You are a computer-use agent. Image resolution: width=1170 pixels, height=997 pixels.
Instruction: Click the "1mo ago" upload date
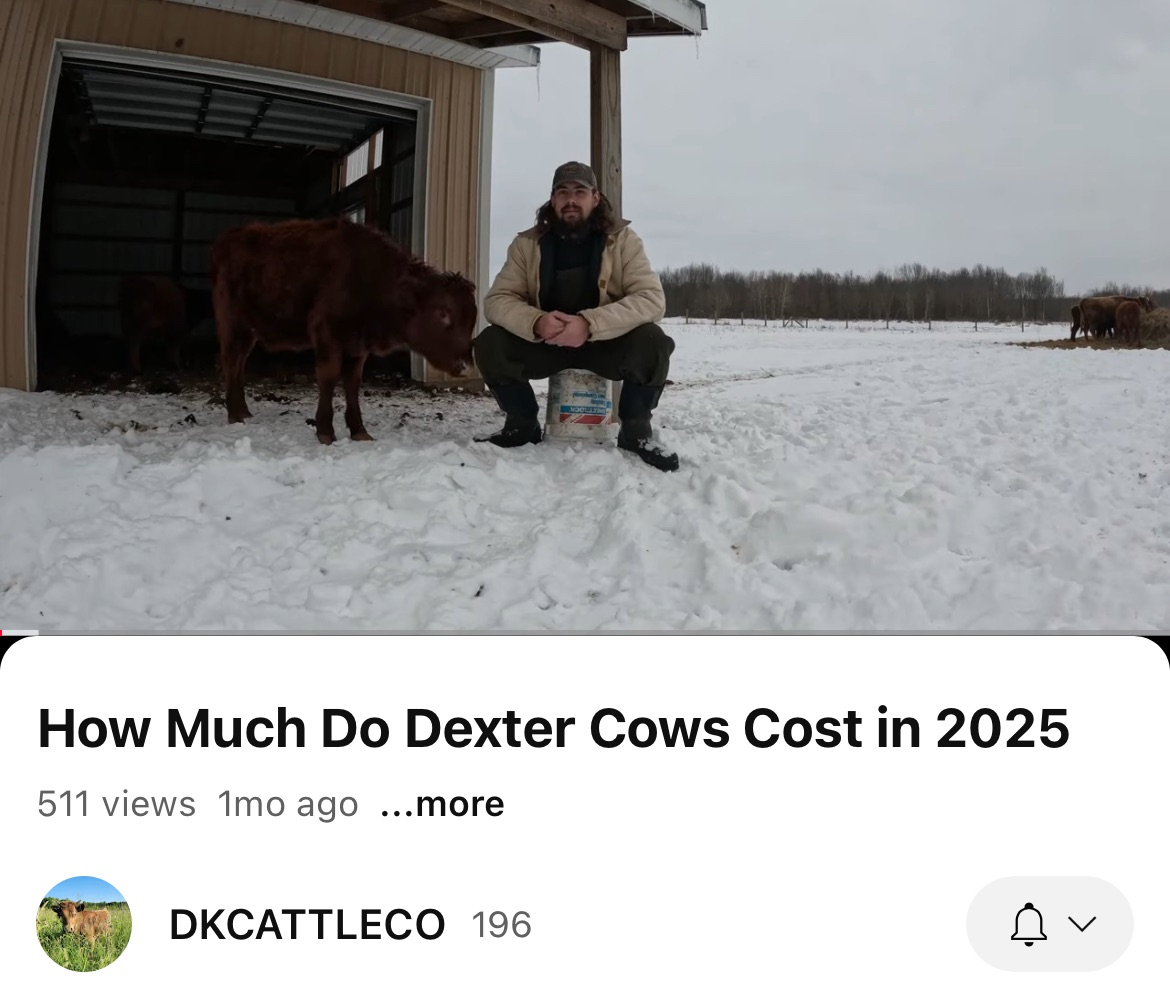click(288, 804)
